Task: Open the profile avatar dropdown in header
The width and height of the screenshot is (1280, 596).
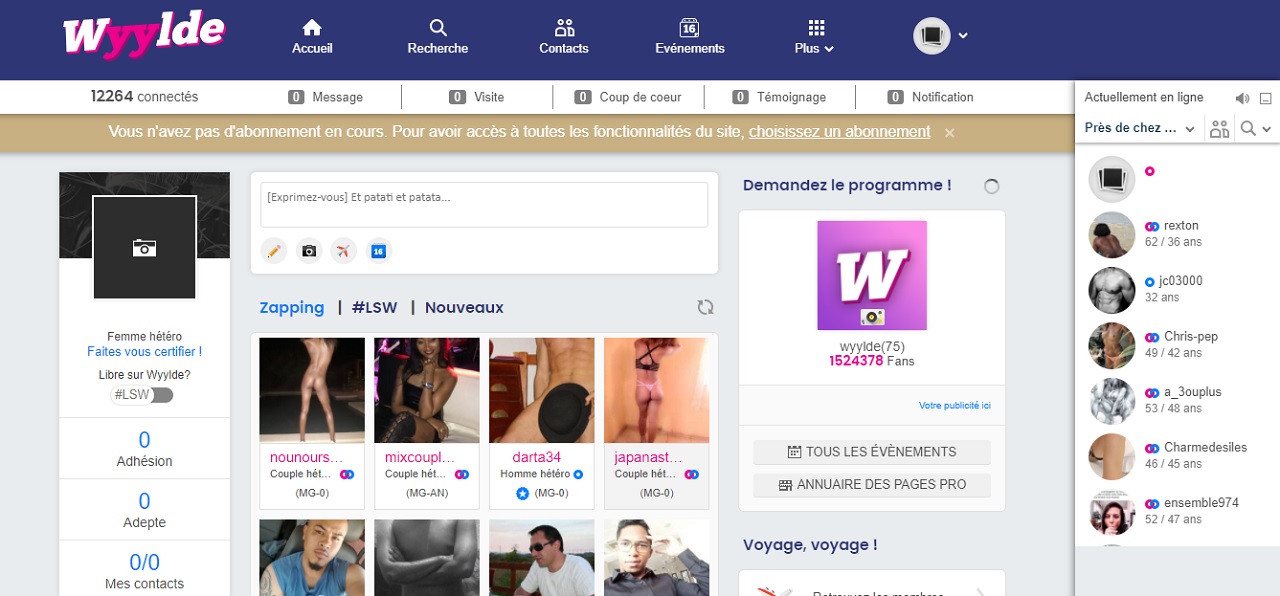Action: [940, 36]
